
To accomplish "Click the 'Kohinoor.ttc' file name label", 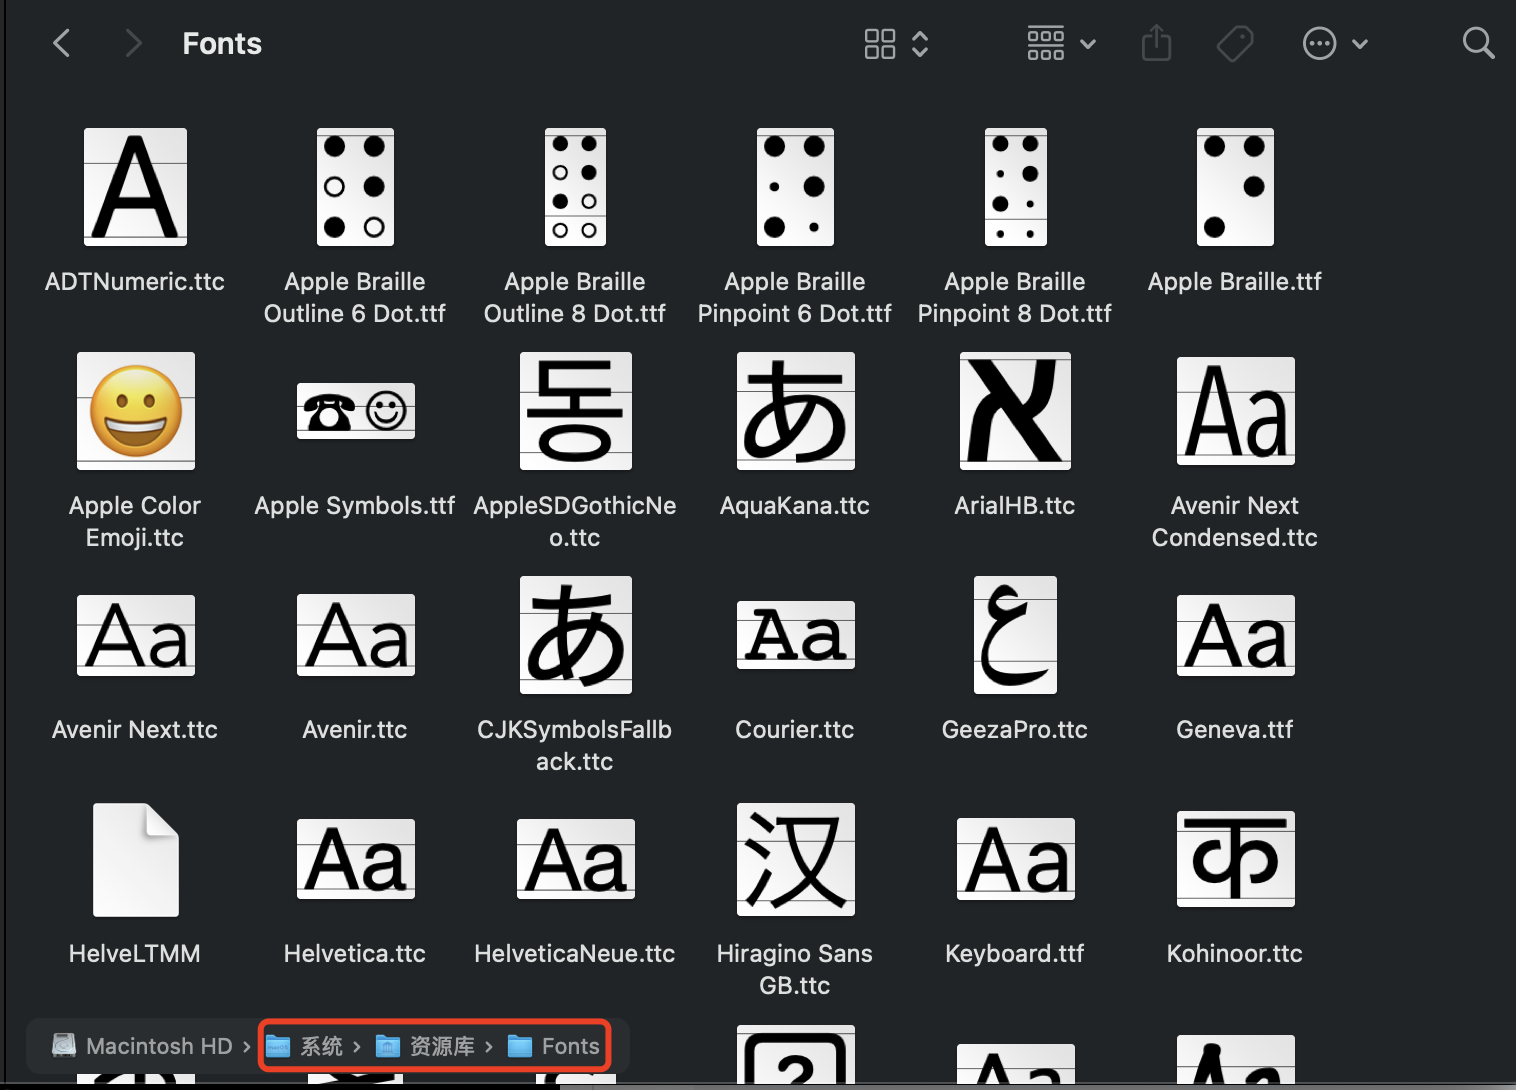I will [1235, 954].
